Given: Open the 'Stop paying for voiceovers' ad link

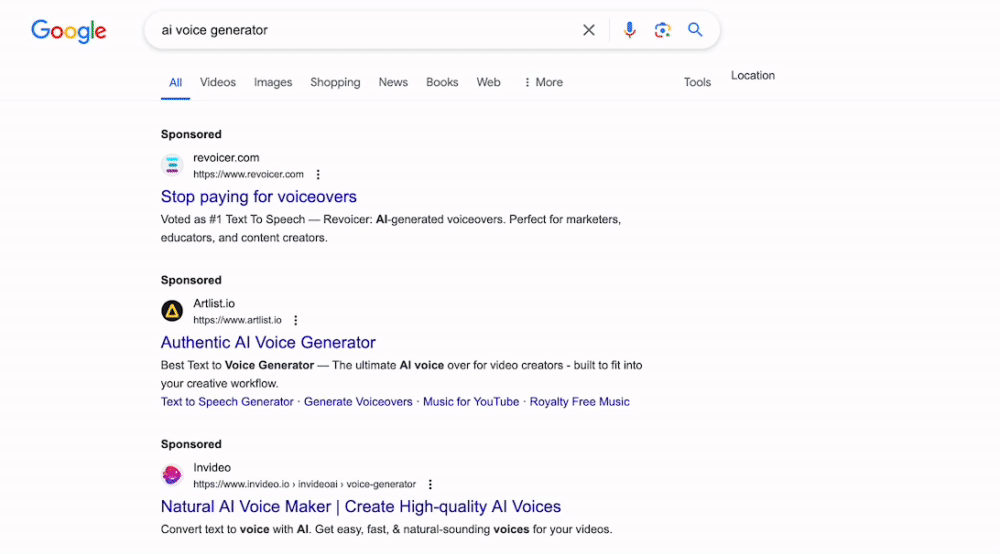Looking at the screenshot, I should point(258,196).
